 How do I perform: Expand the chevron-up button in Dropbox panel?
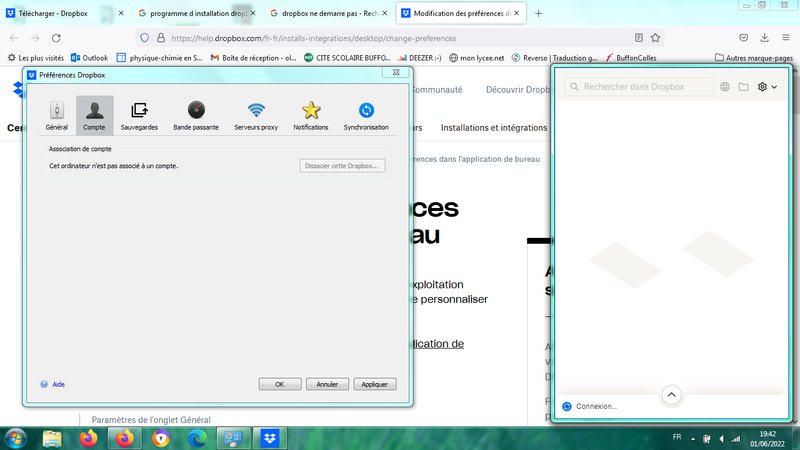671,395
